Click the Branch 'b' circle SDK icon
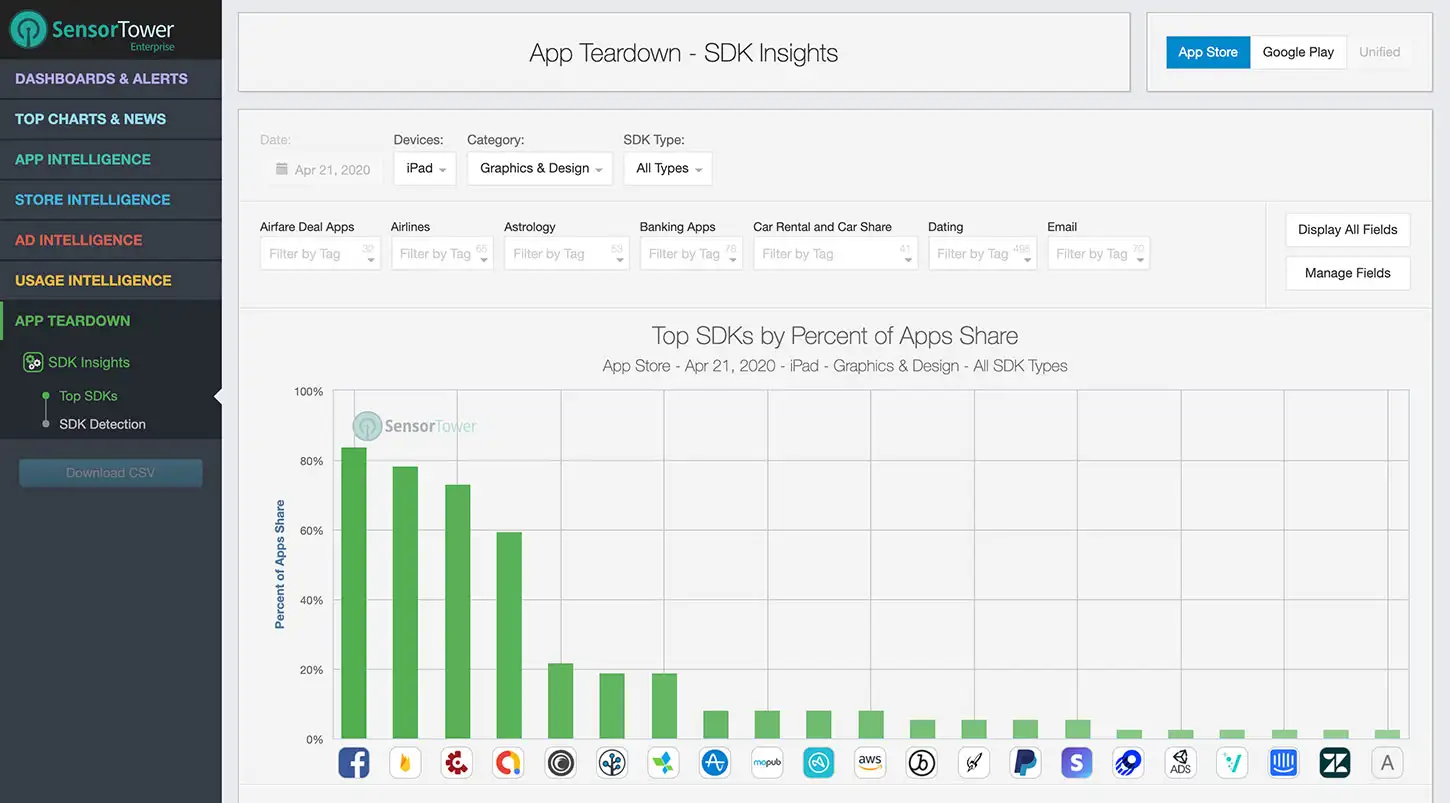 (x=922, y=763)
